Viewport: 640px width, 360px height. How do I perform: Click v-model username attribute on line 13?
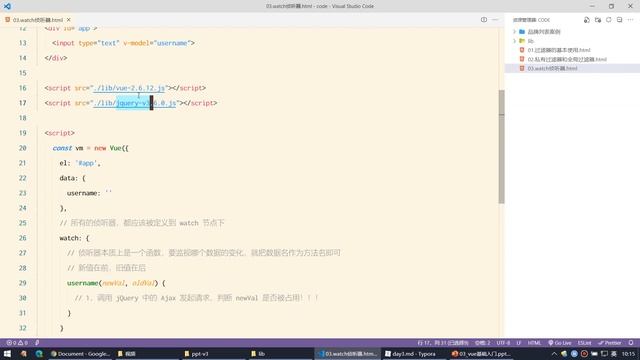[x=157, y=43]
